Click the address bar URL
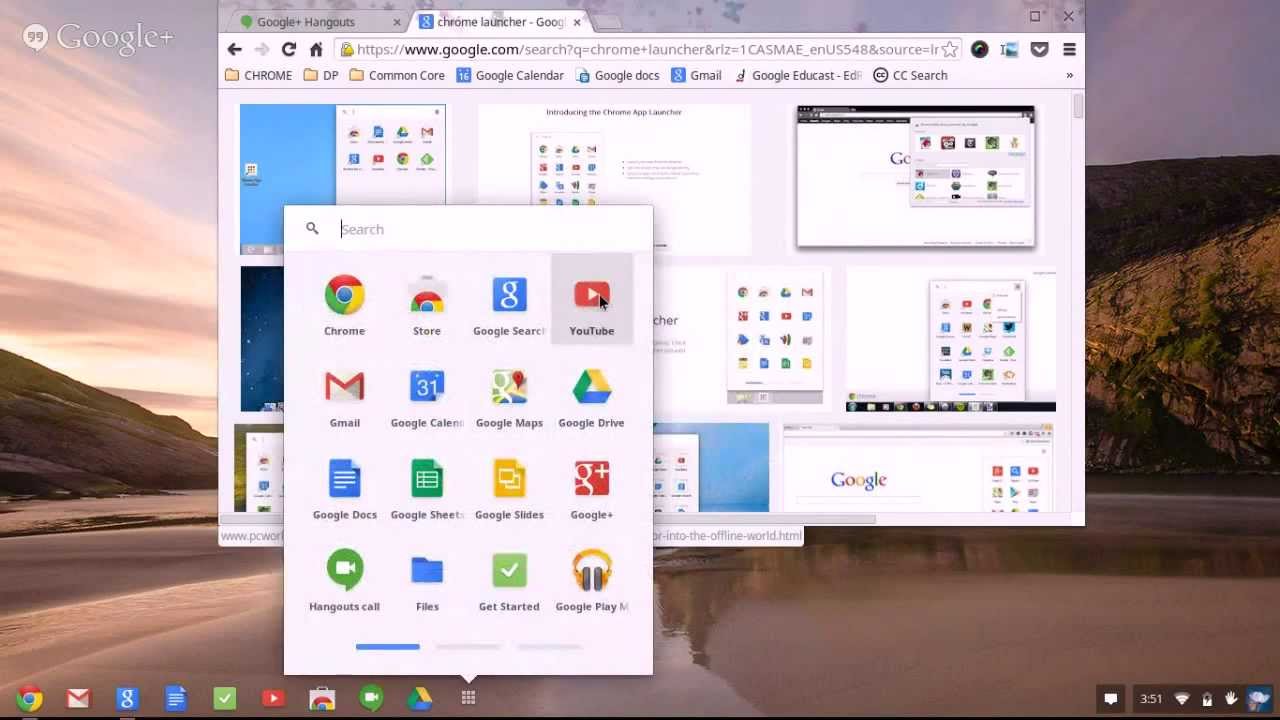This screenshot has height=720, width=1280. coord(647,49)
